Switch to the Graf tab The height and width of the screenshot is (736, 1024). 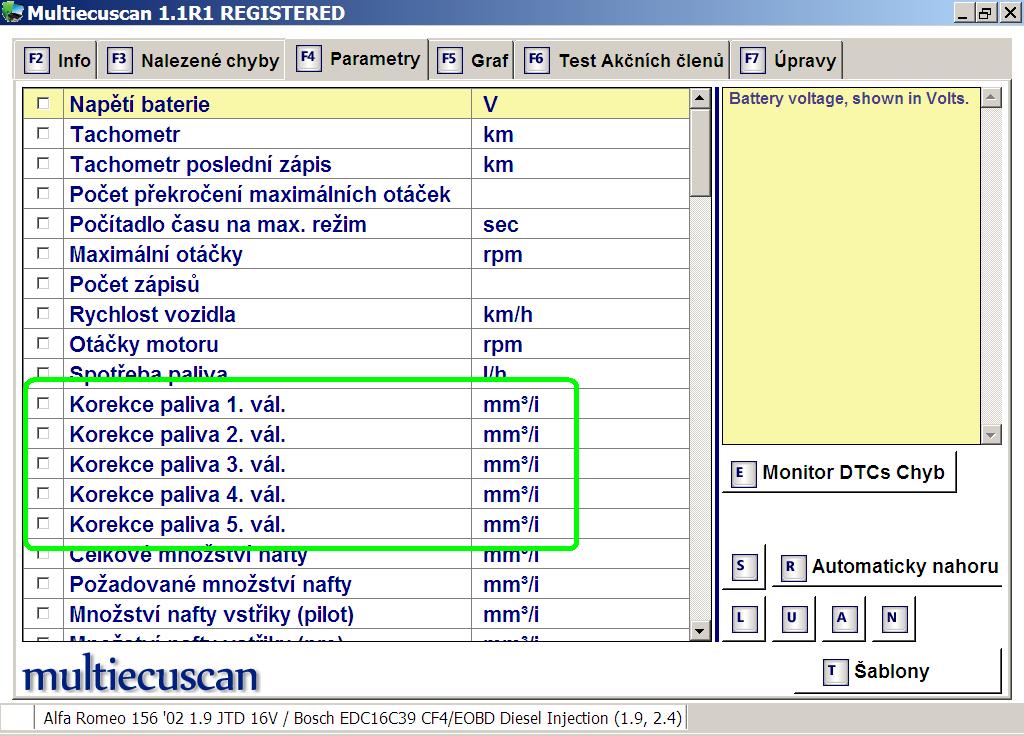pyautogui.click(x=475, y=60)
